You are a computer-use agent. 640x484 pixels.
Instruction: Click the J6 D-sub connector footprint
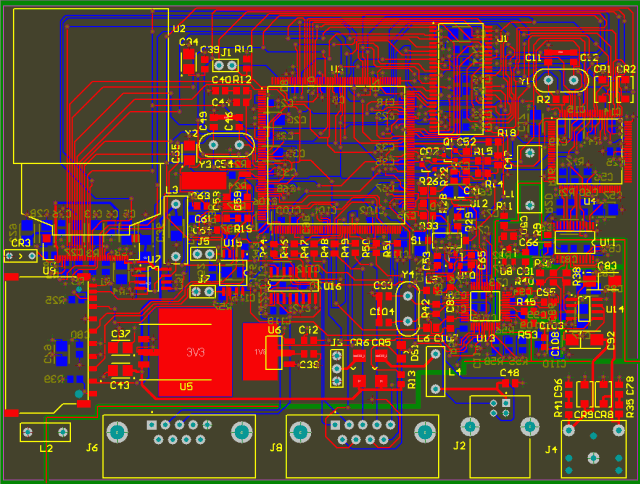pyautogui.click(x=179, y=446)
